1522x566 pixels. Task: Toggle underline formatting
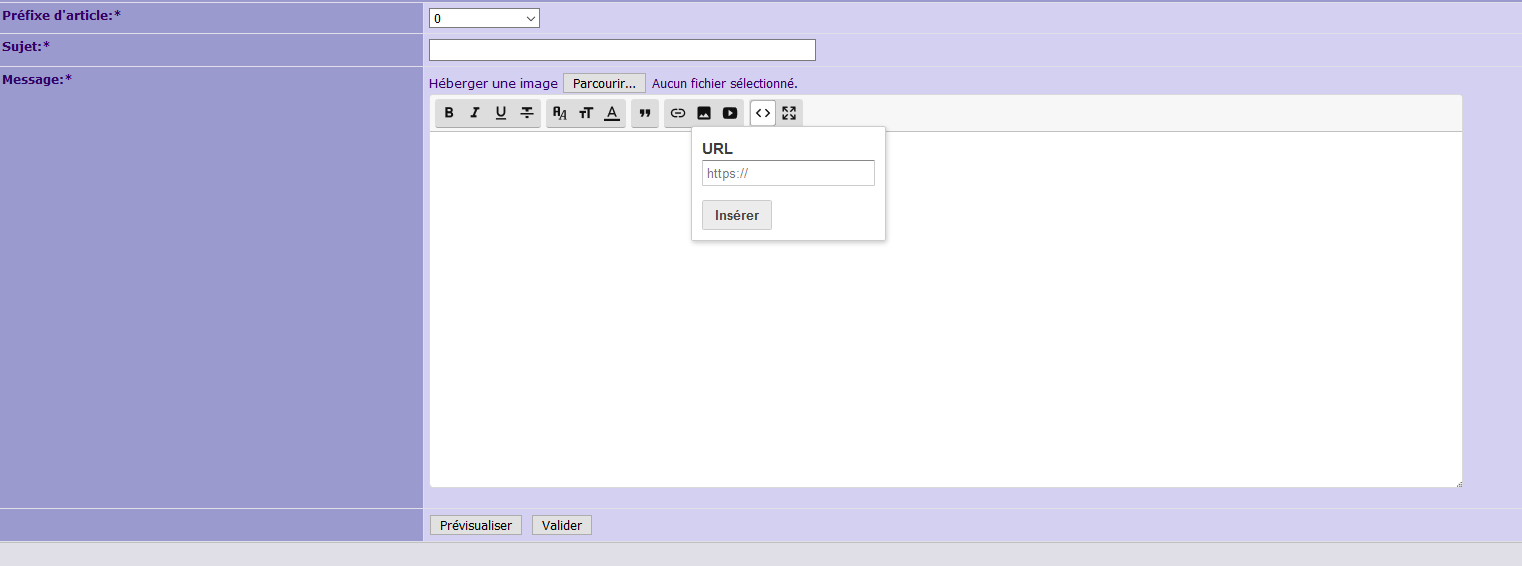coord(501,113)
